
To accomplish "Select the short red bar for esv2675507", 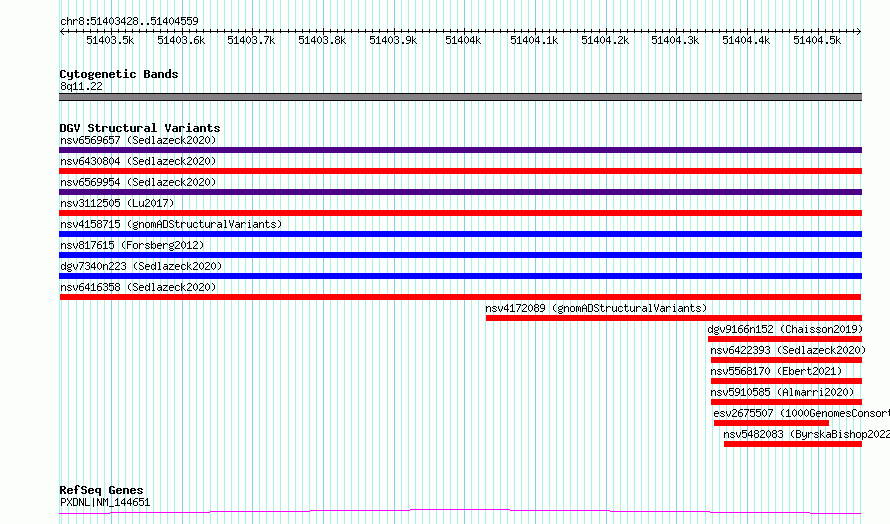I will (x=771, y=423).
